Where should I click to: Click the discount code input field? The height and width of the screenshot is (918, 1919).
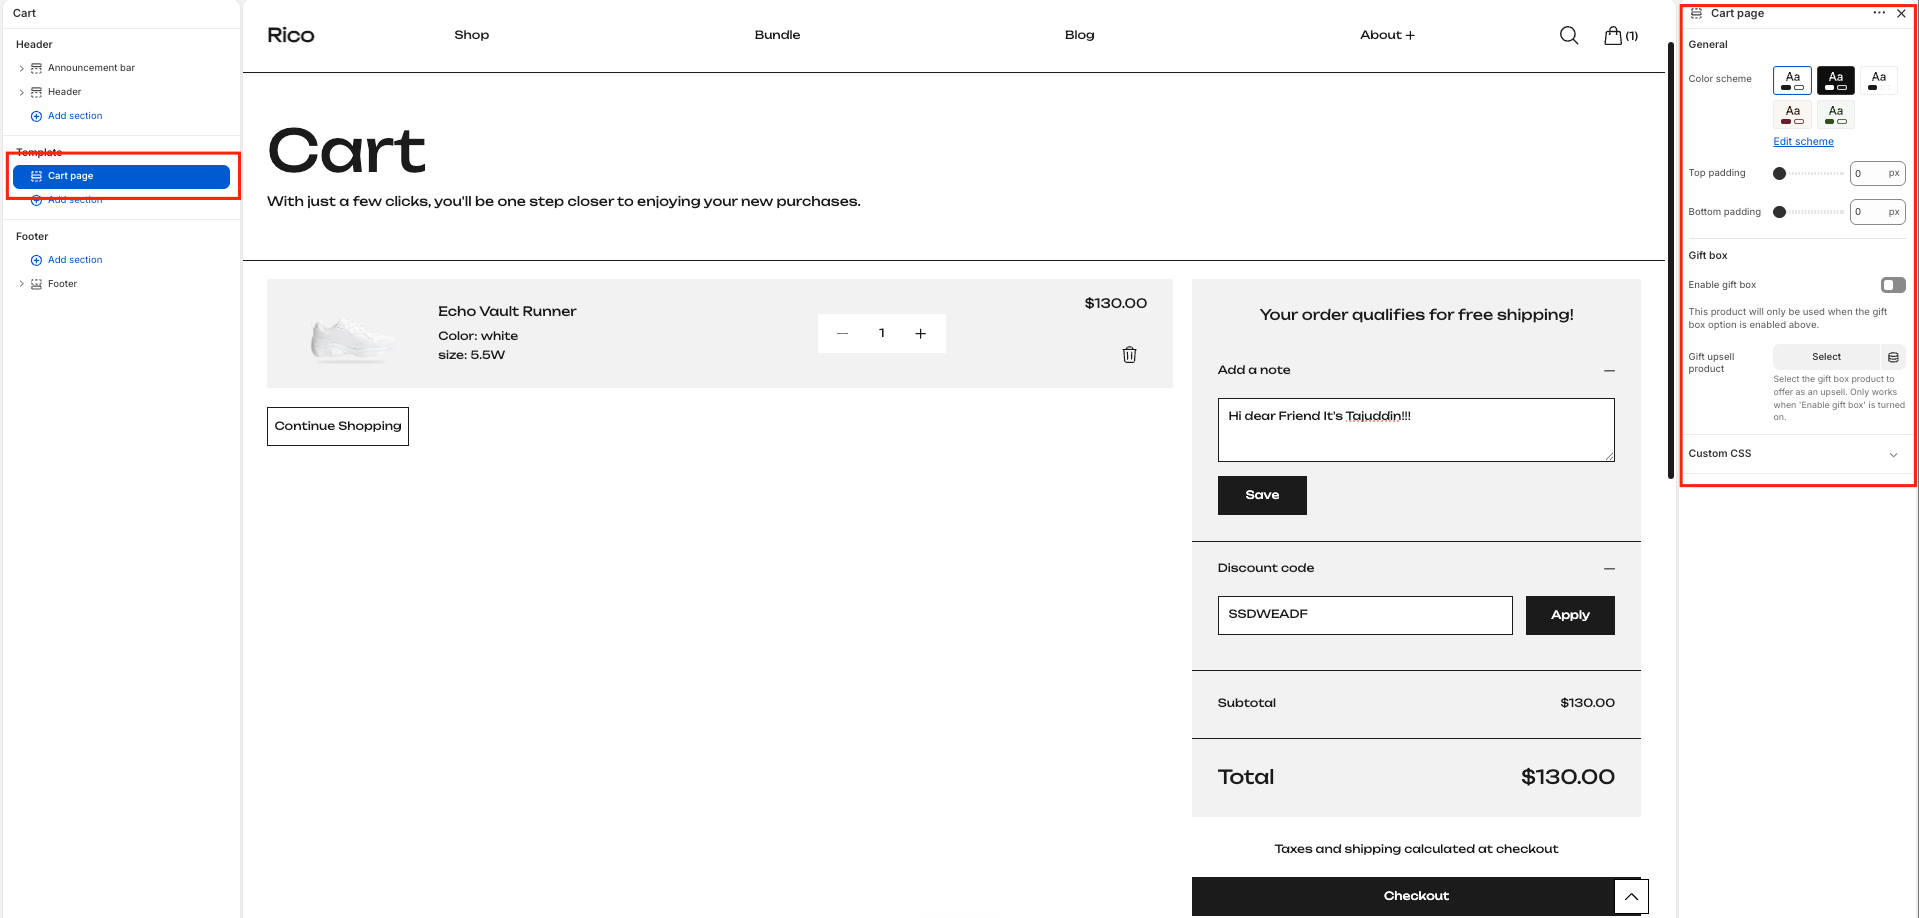1365,615
